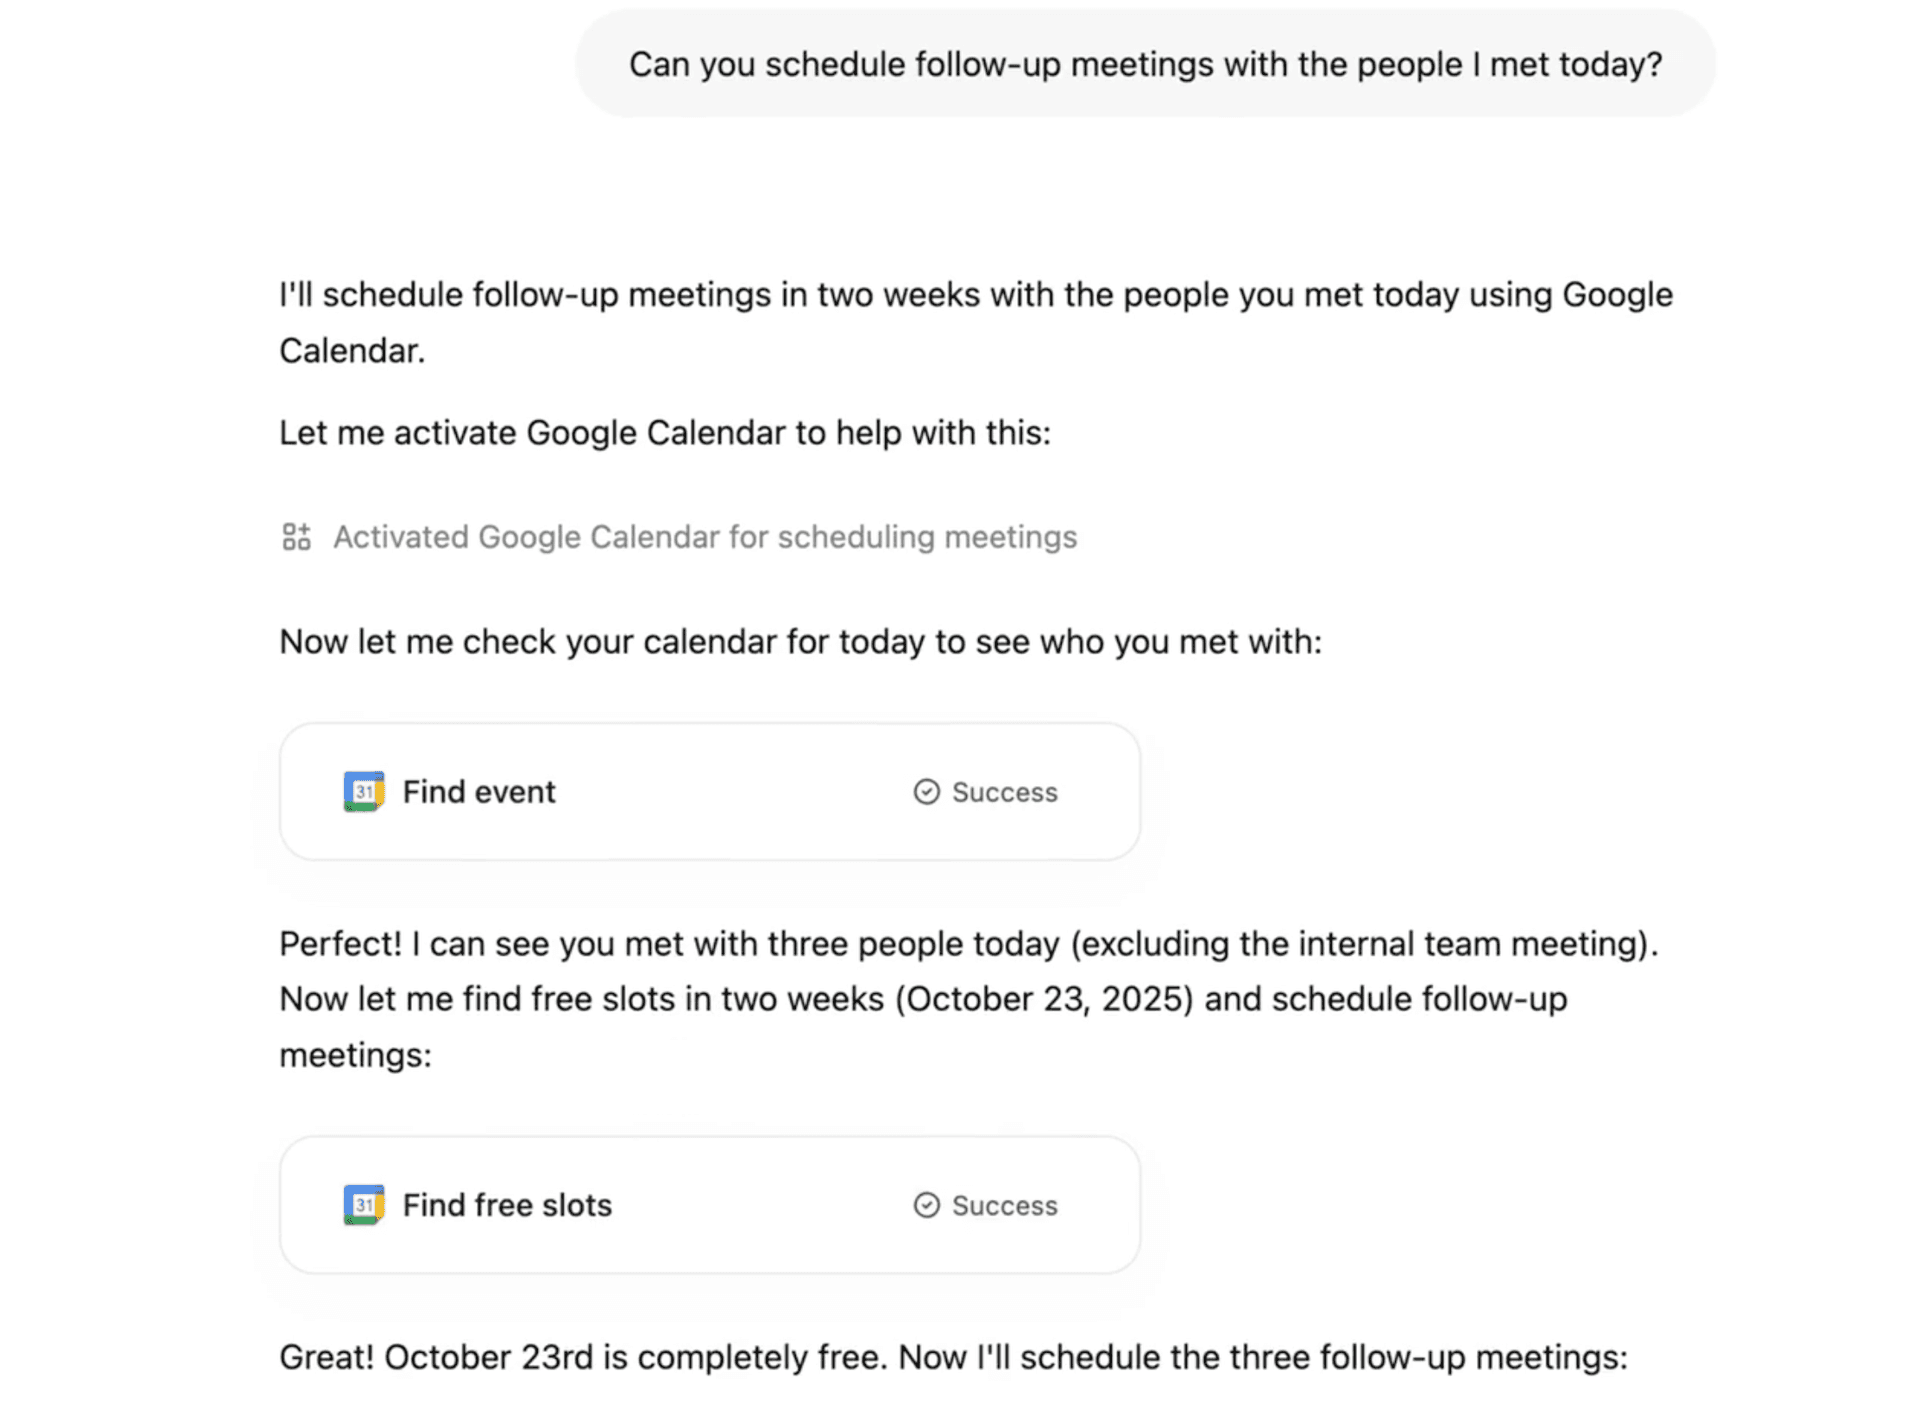Click the Success status text for Find free slots

click(x=1003, y=1205)
